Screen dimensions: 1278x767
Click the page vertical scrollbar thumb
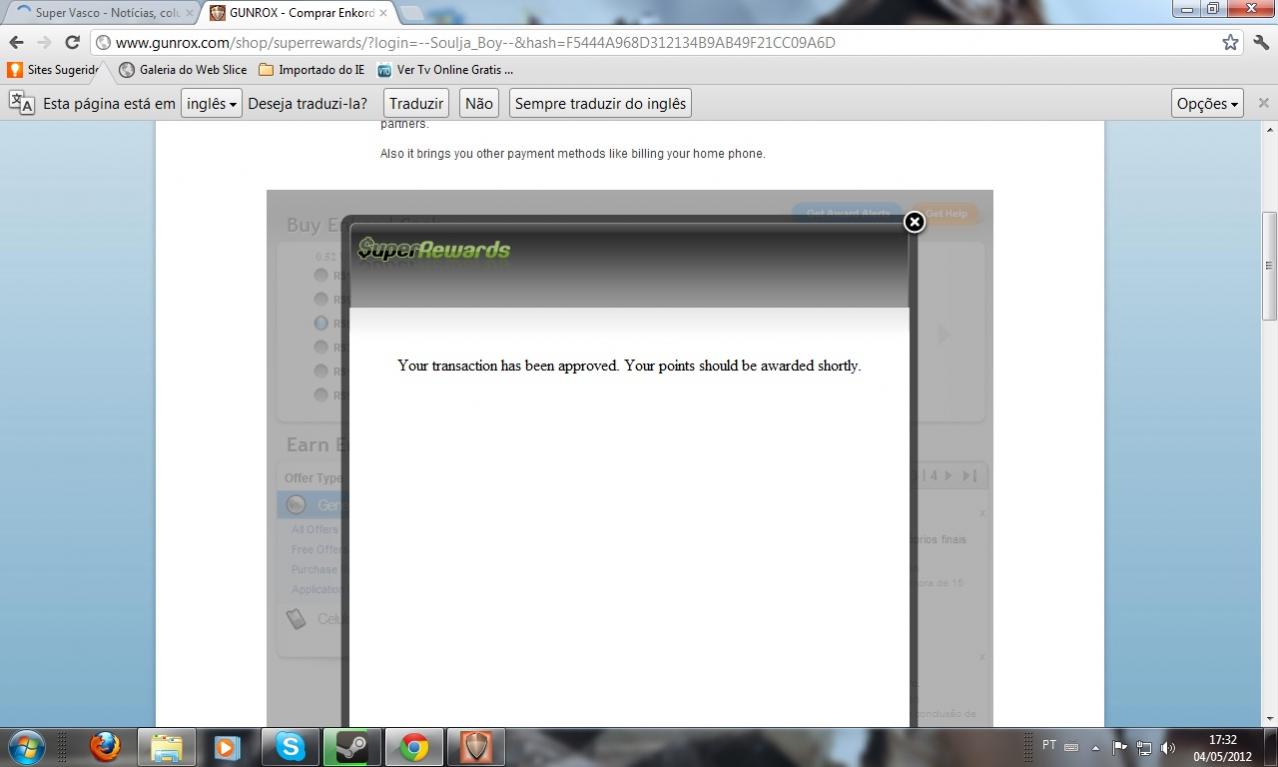(1269, 265)
